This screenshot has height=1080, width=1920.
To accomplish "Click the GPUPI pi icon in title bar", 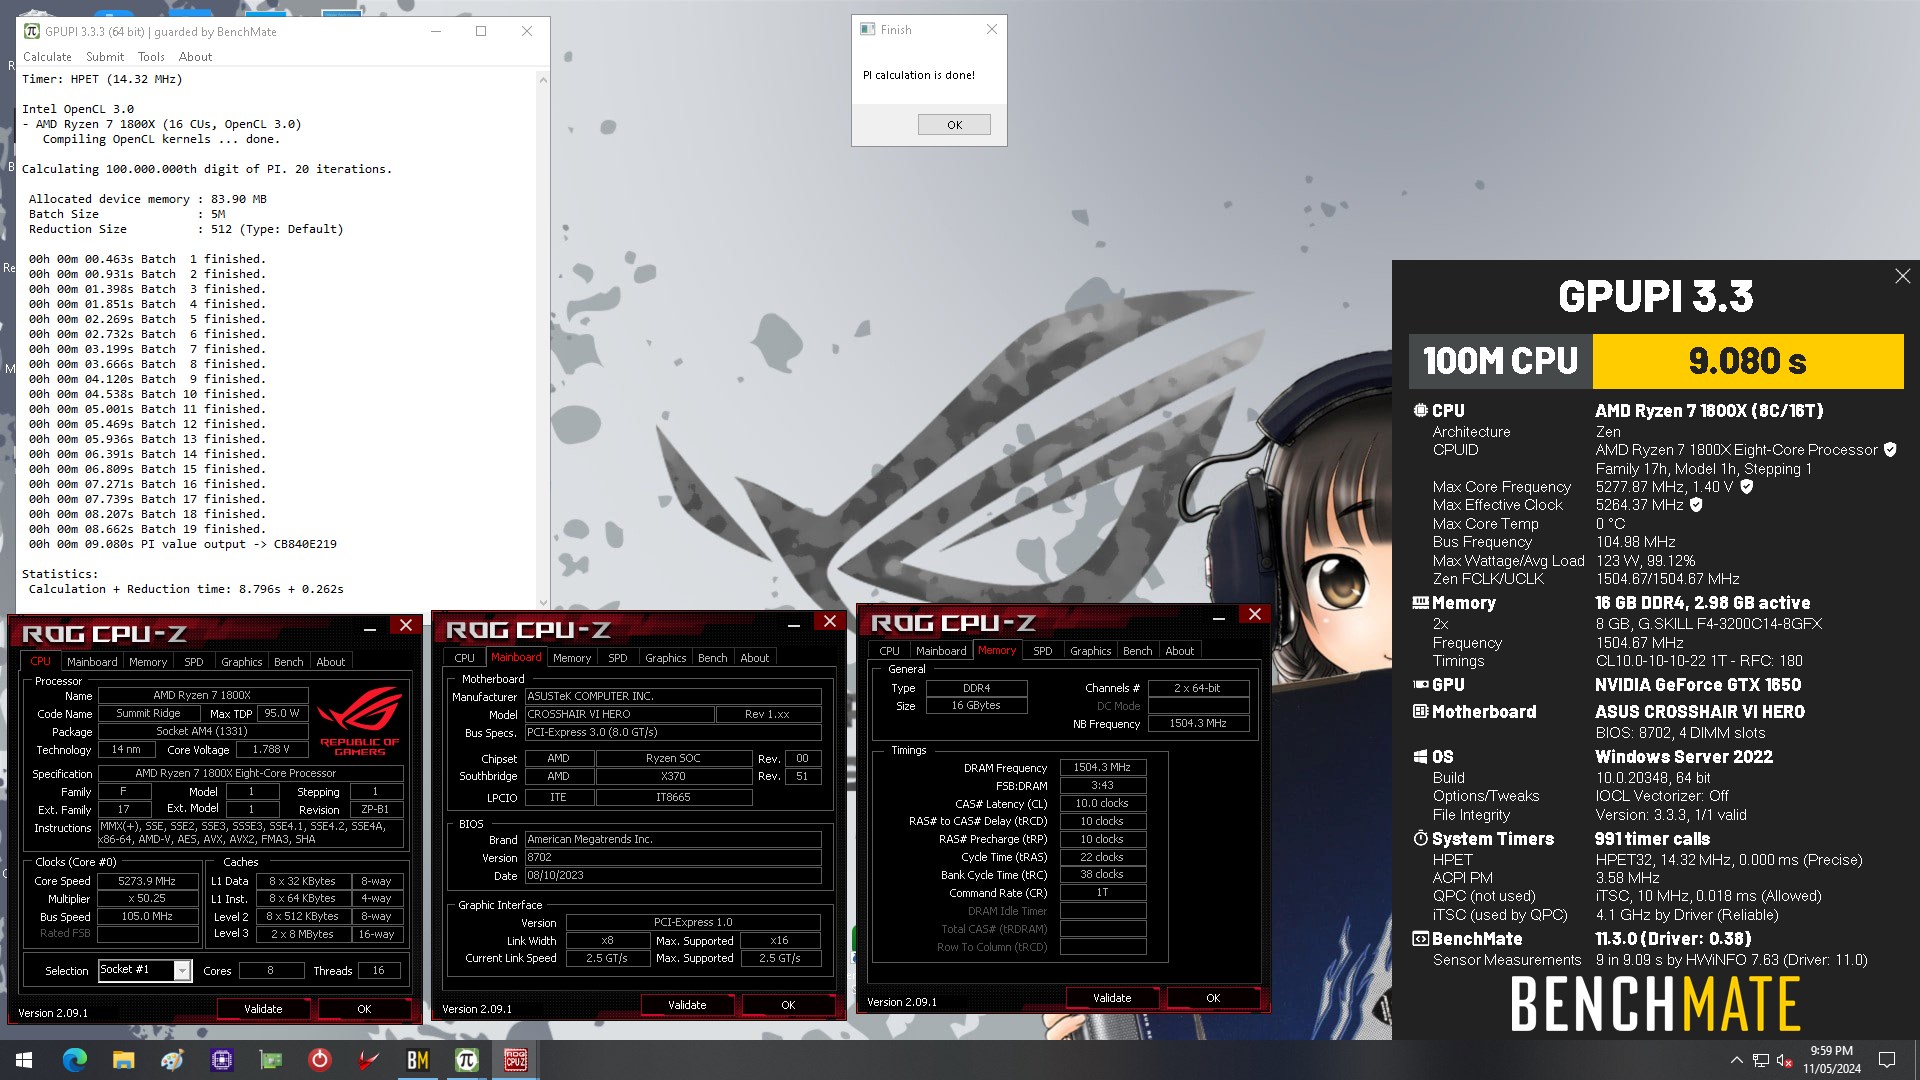I will point(31,31).
